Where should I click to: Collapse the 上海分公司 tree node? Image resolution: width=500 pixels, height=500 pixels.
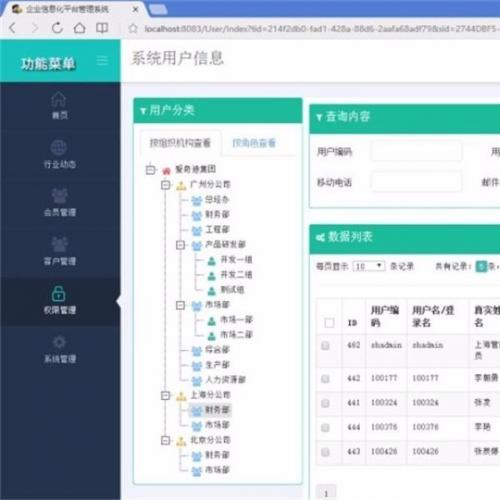click(x=166, y=395)
